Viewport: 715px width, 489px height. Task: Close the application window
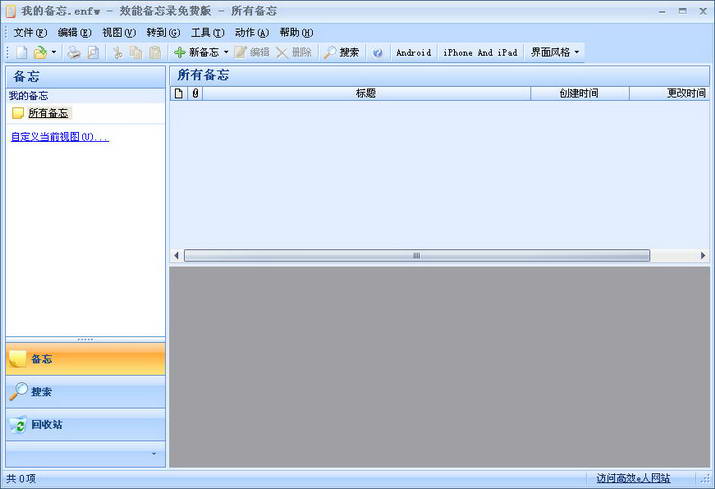point(703,11)
